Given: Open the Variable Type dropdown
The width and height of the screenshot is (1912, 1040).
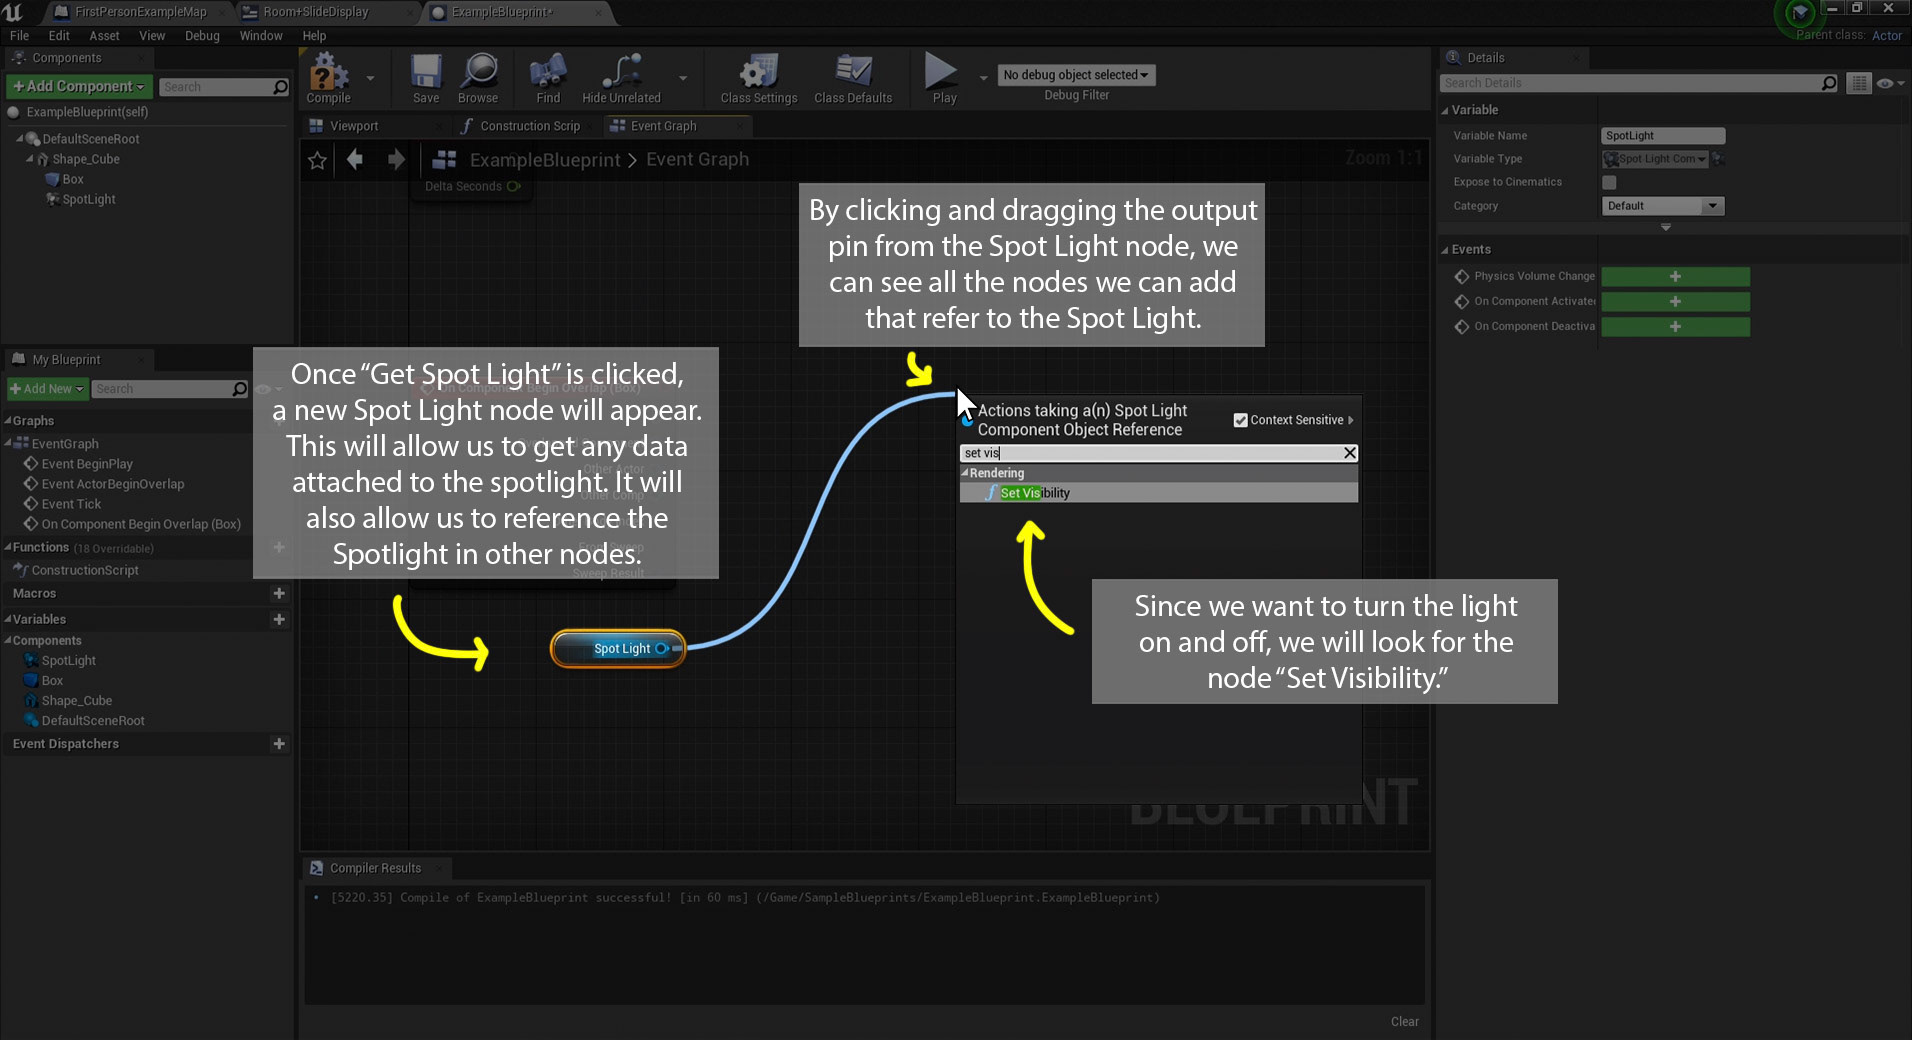Looking at the screenshot, I should point(1654,159).
